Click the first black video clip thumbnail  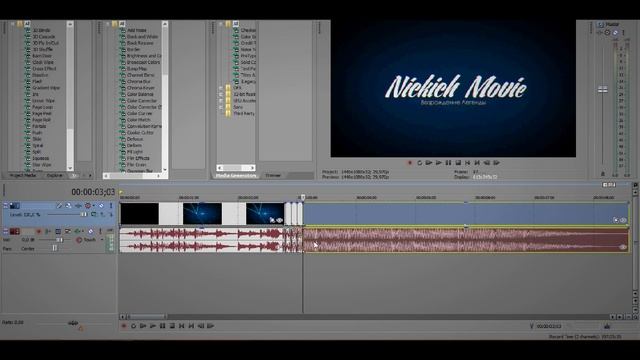[140, 213]
